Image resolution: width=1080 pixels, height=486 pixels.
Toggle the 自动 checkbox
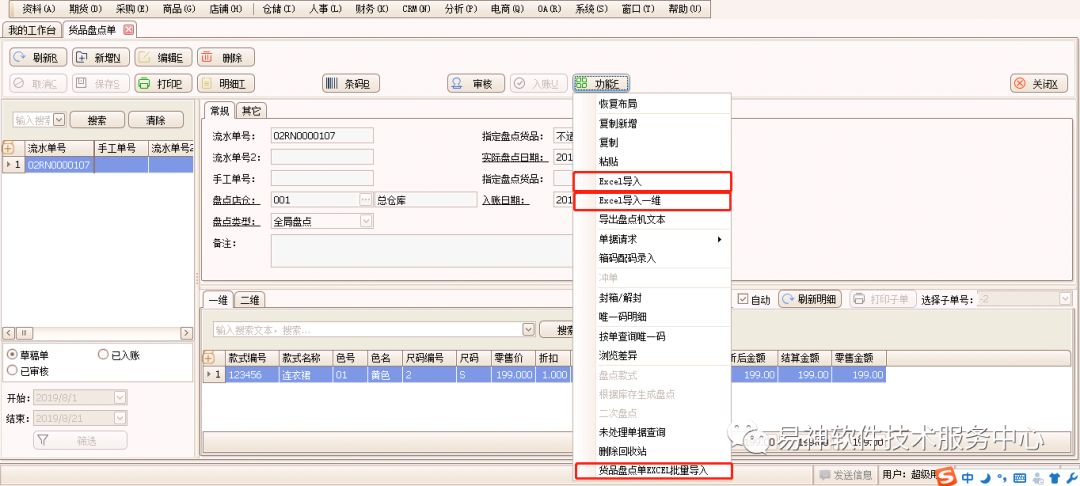742,299
